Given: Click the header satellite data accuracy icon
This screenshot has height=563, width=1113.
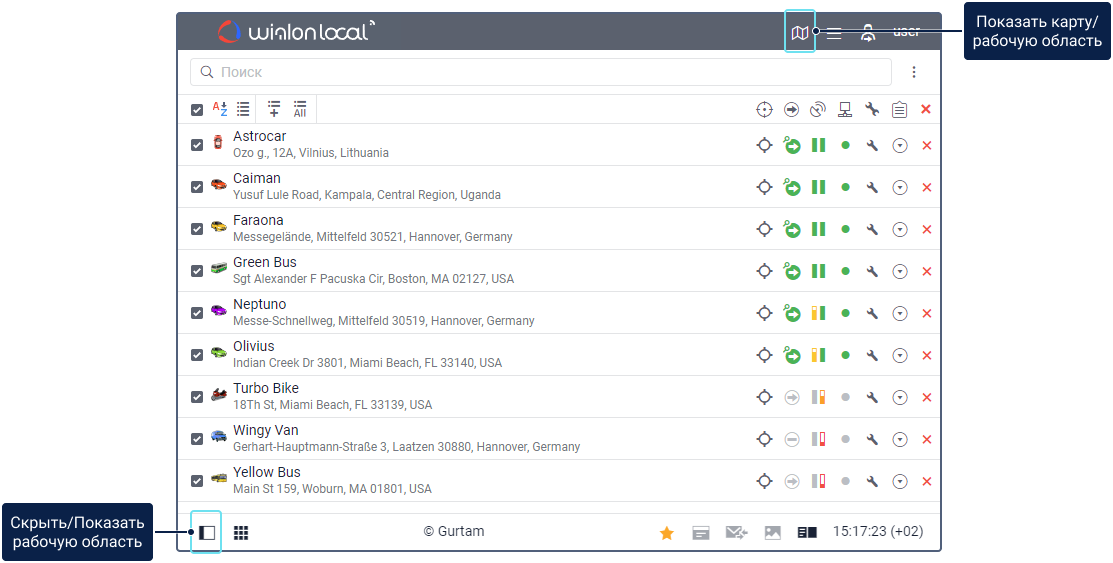Looking at the screenshot, I should click(818, 109).
